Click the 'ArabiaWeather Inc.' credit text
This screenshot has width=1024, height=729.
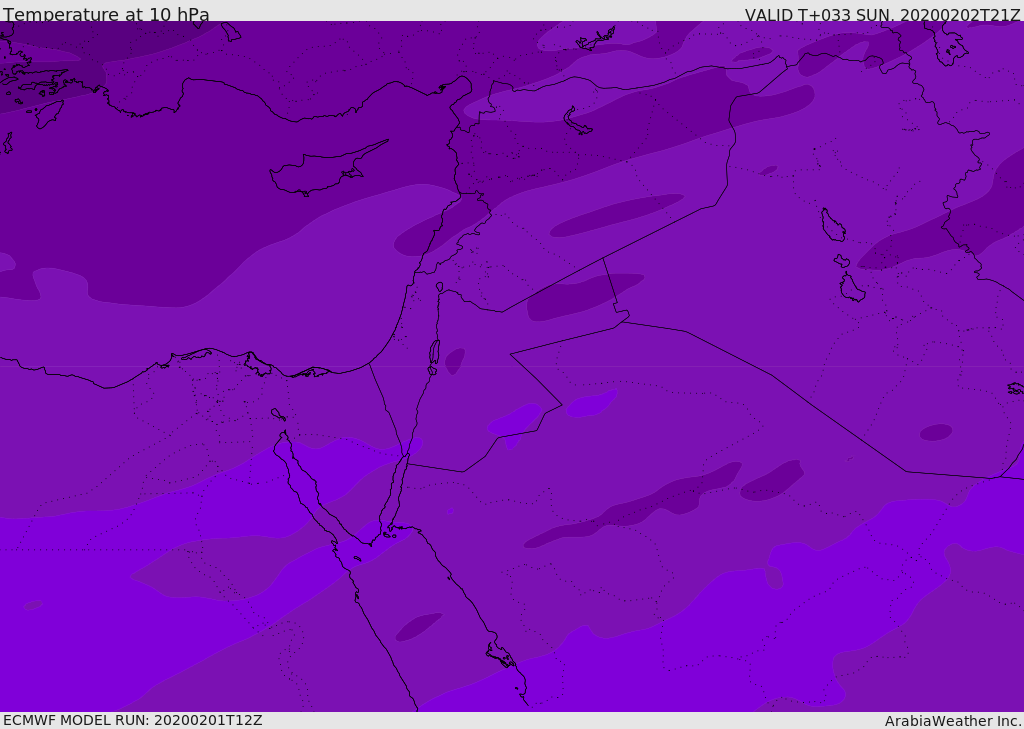(953, 721)
